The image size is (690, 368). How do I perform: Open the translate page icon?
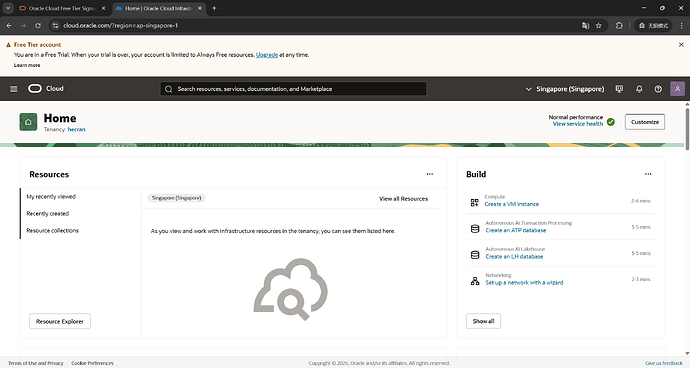(x=585, y=26)
